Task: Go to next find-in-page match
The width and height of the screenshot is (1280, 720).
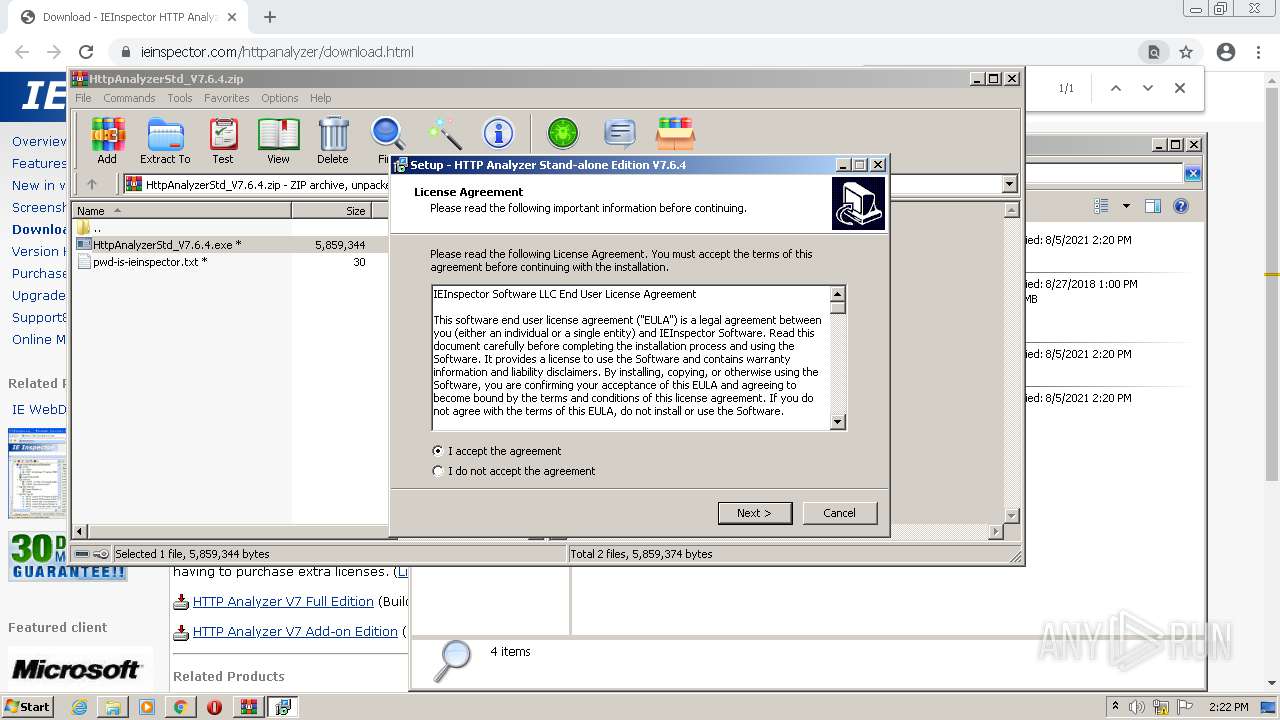Action: 1148,88
